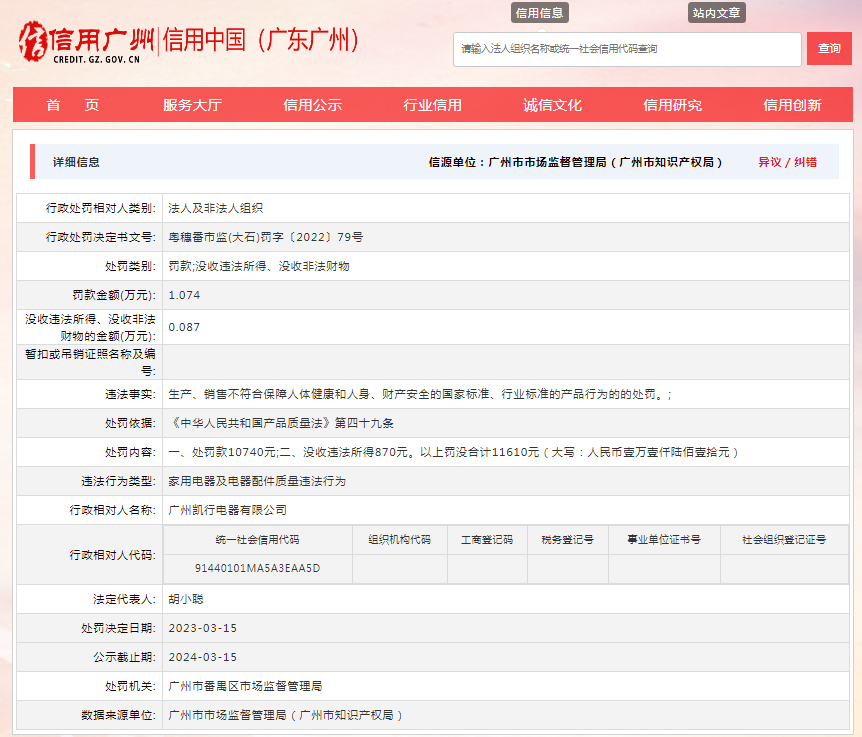862x737 pixels.
Task: Open the 站内文章 section button
Action: pos(716,13)
